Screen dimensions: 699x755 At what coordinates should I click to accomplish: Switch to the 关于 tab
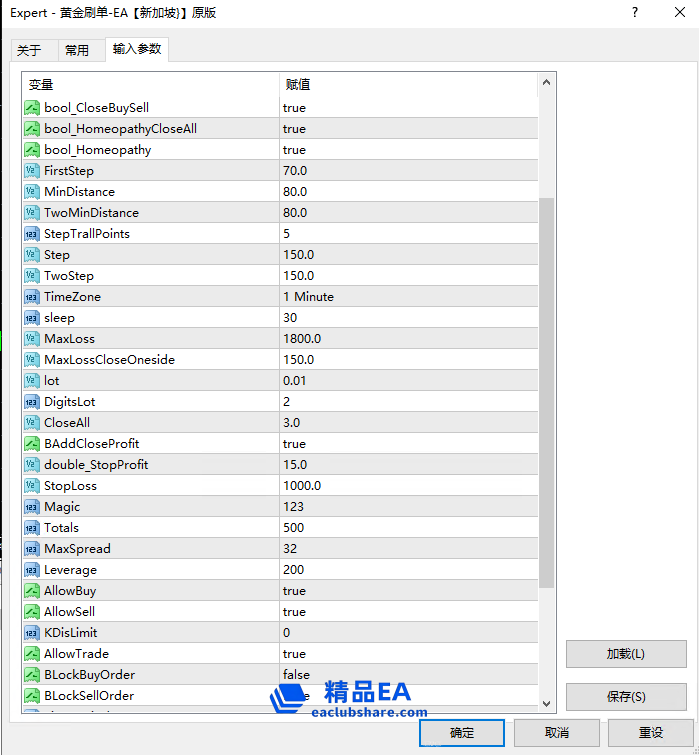pos(29,51)
